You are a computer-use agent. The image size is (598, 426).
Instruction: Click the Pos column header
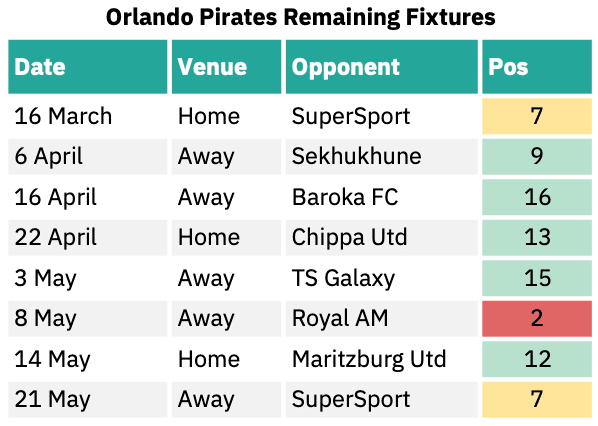tap(537, 67)
